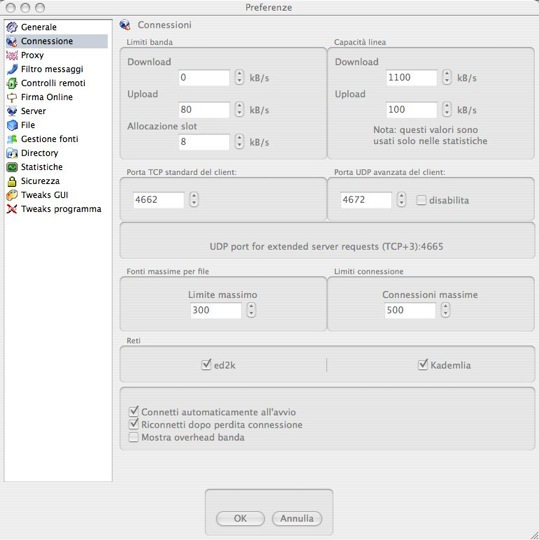Switch to Gestione fonti section
Screen dimensions: 539x540
[49, 139]
